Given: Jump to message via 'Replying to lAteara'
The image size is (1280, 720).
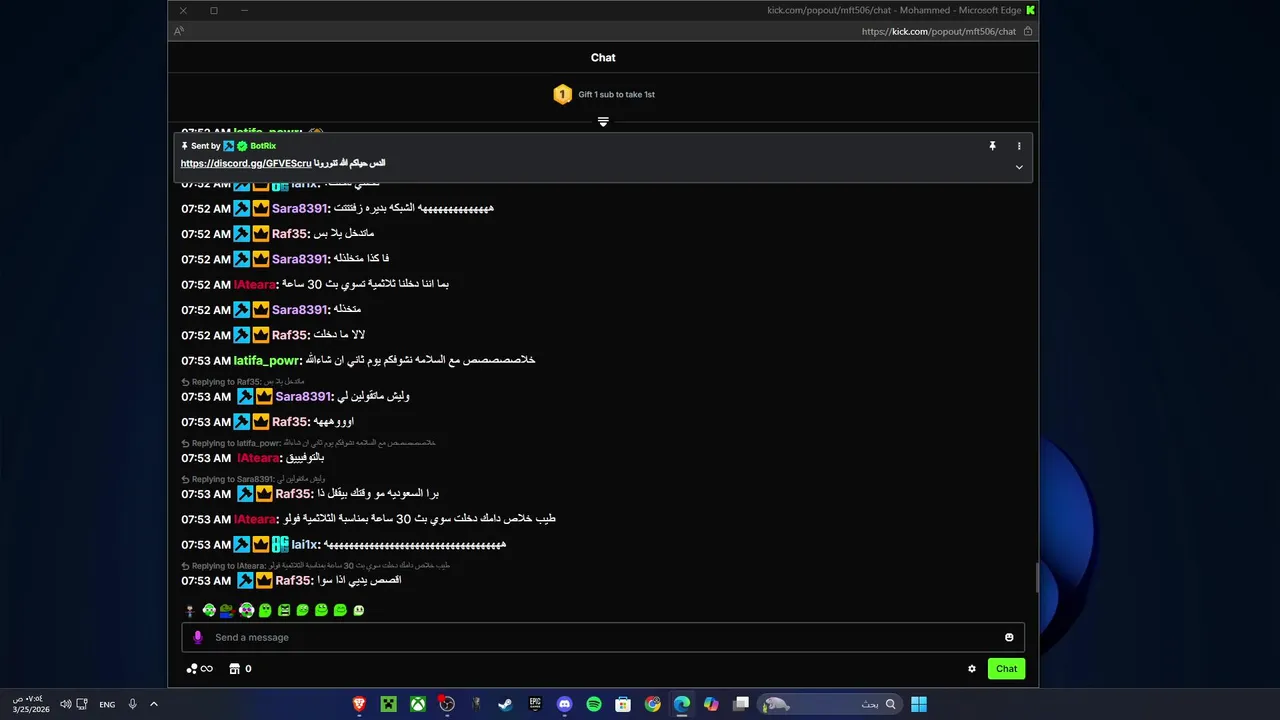Looking at the screenshot, I should tap(316, 566).
